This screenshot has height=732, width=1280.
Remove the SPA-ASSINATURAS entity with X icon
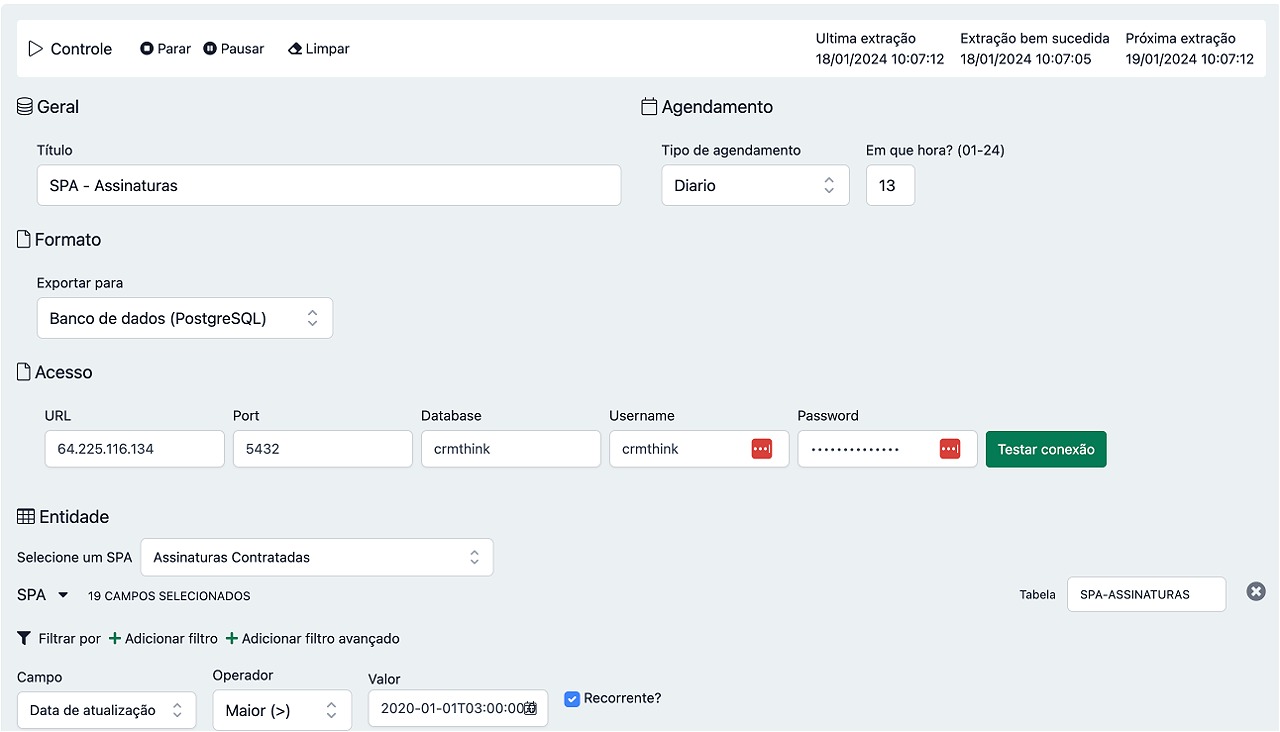coord(1256,592)
